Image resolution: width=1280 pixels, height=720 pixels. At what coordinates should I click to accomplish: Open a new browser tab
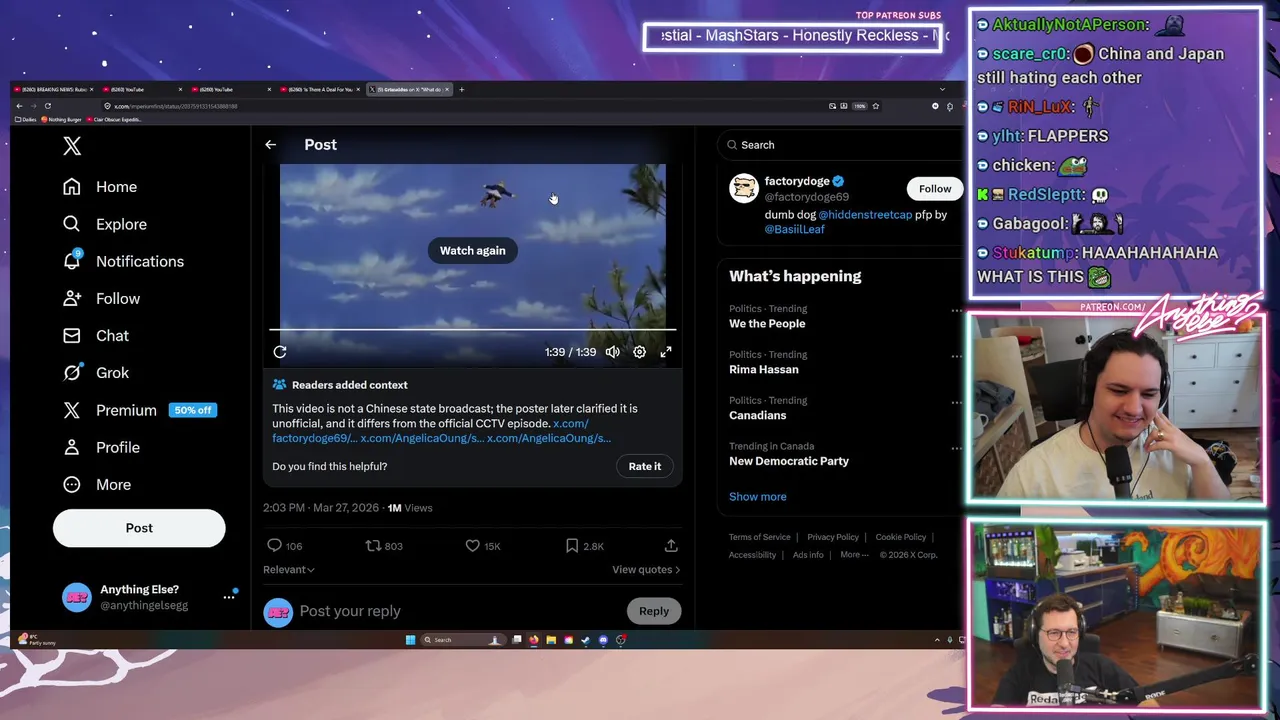[461, 90]
